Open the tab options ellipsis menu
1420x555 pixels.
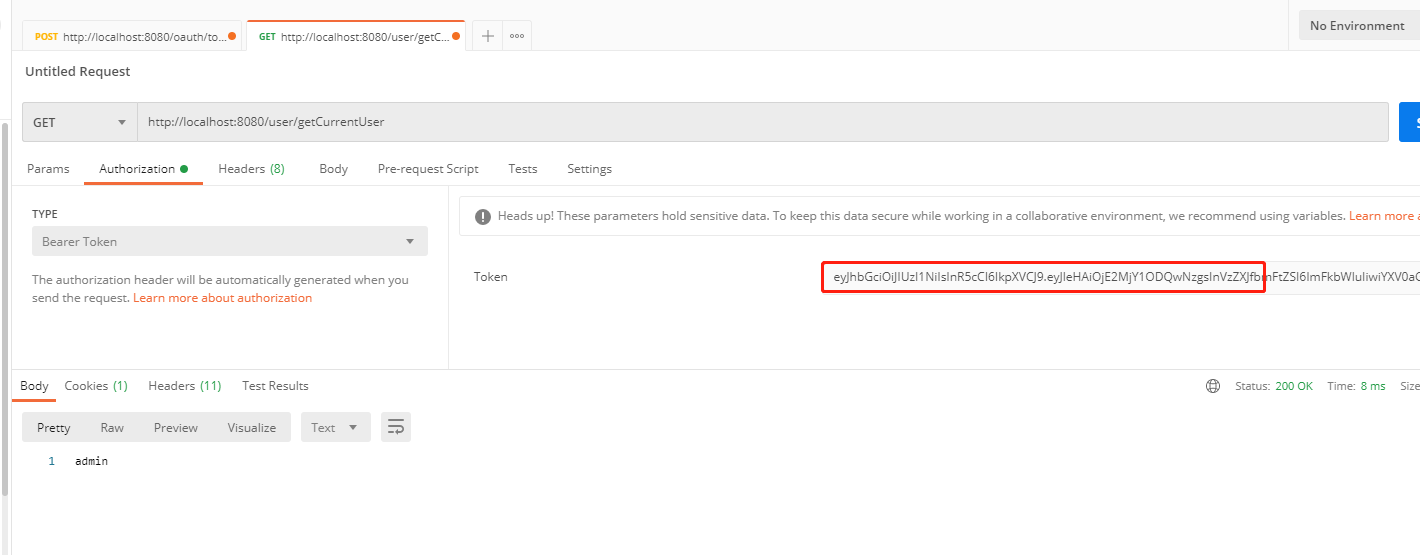(517, 36)
